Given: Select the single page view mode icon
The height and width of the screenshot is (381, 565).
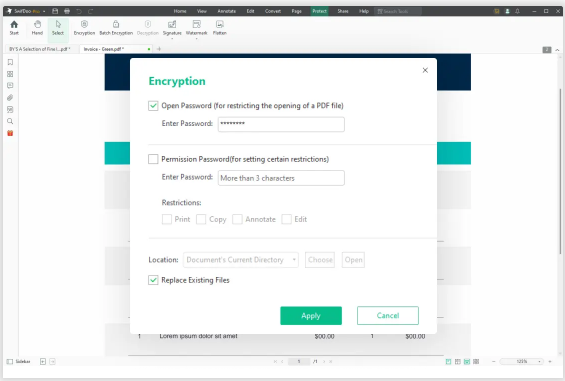Looking at the screenshot, I should 448,361.
